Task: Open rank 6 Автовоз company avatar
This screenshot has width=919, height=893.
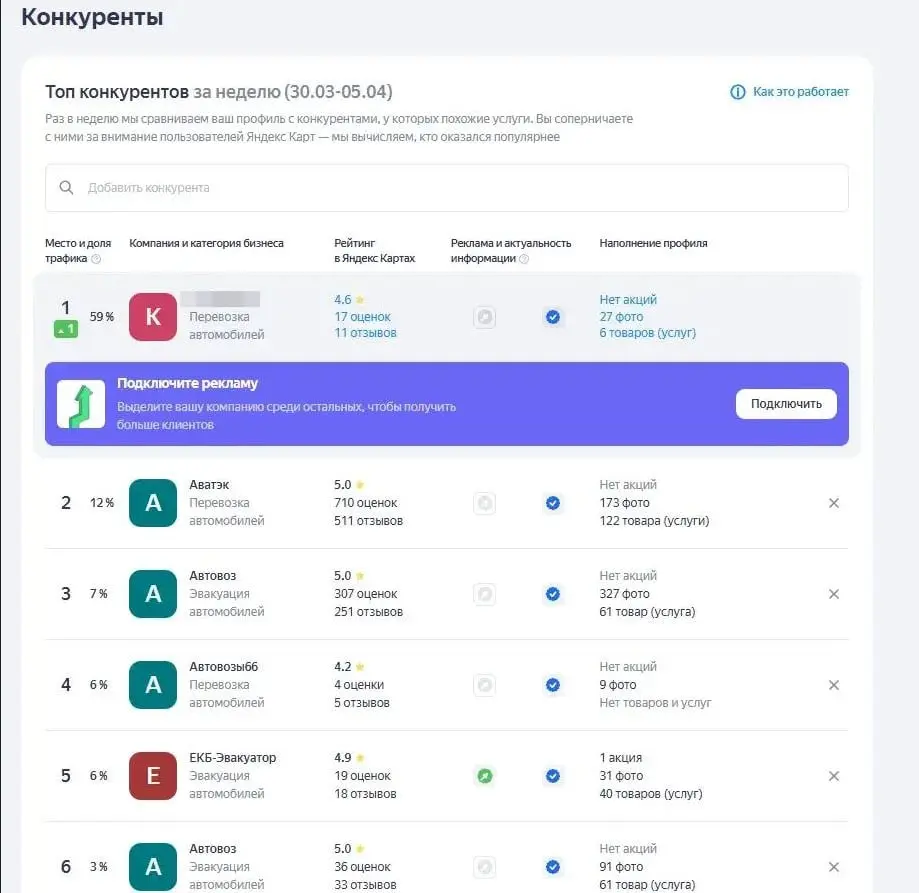Action: (x=153, y=867)
